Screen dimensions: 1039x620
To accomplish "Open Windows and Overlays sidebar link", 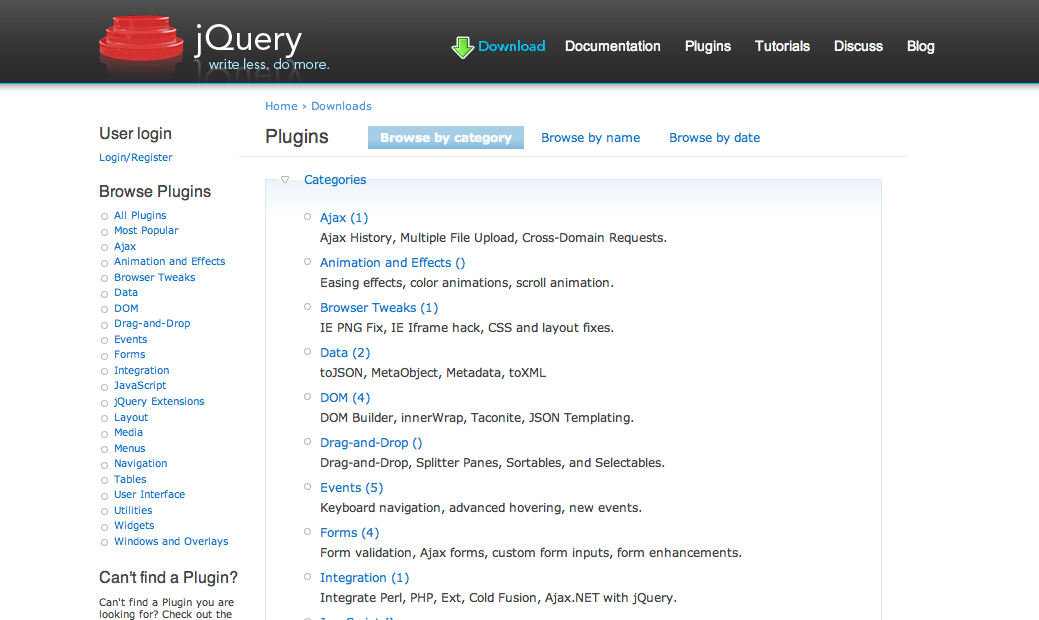I will click(x=171, y=542).
